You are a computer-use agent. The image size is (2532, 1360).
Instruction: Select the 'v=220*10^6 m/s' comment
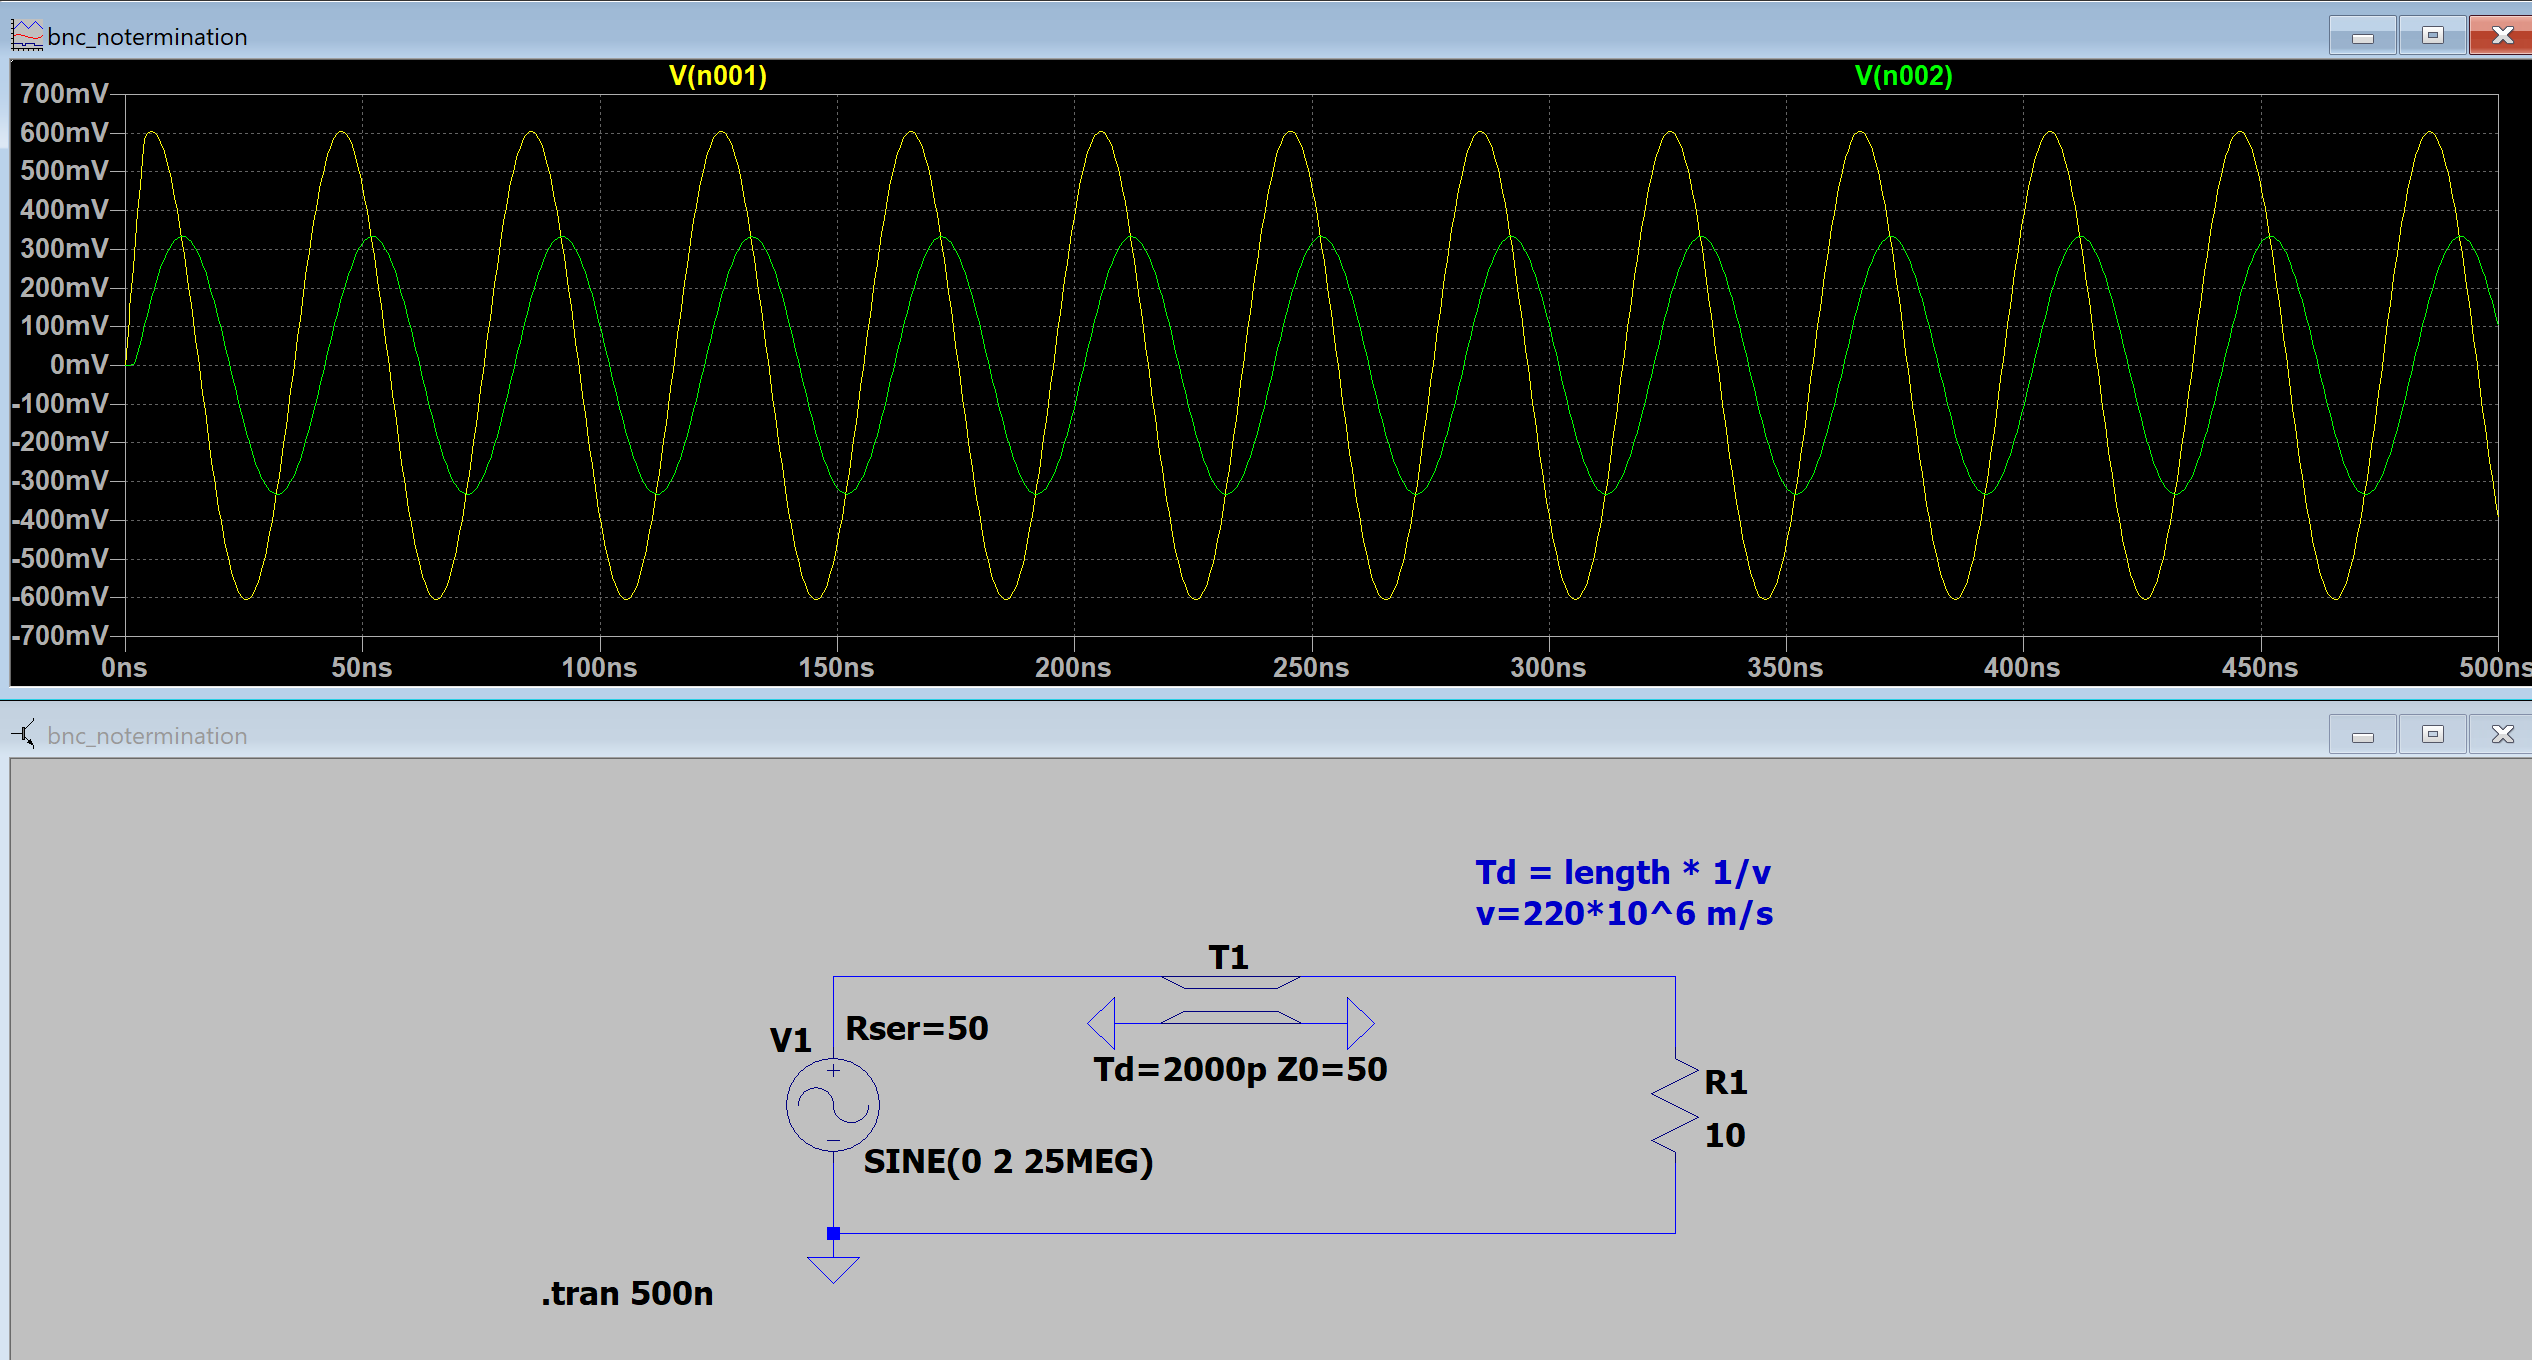(1624, 913)
